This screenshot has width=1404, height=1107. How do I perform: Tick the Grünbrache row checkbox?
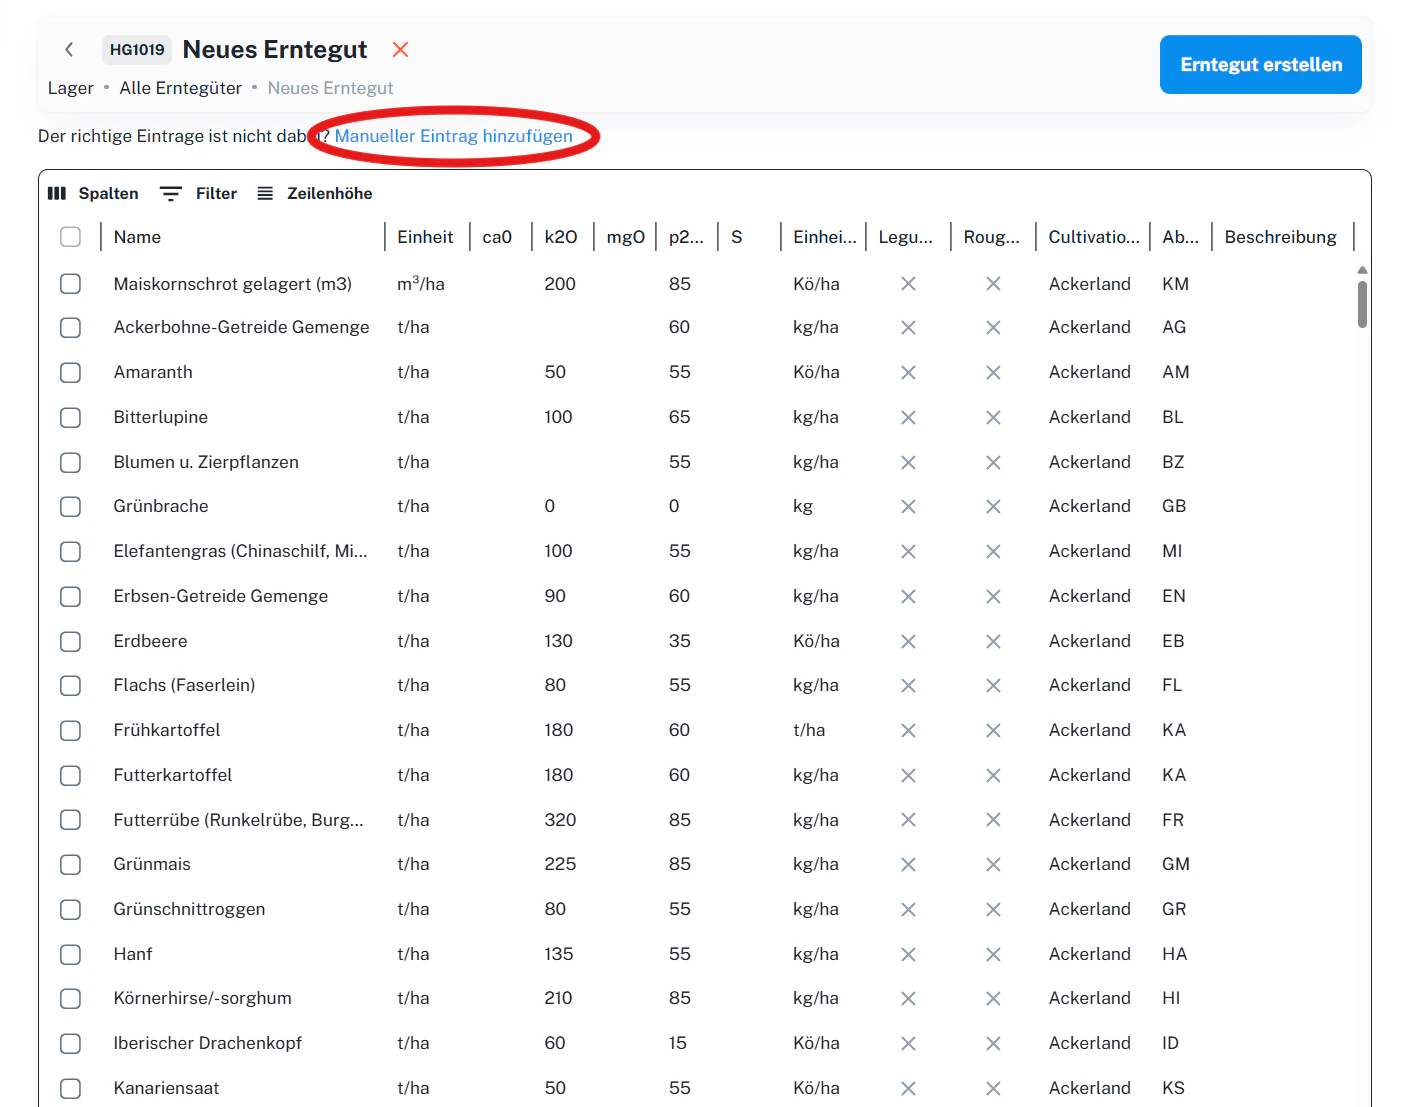pyautogui.click(x=70, y=506)
